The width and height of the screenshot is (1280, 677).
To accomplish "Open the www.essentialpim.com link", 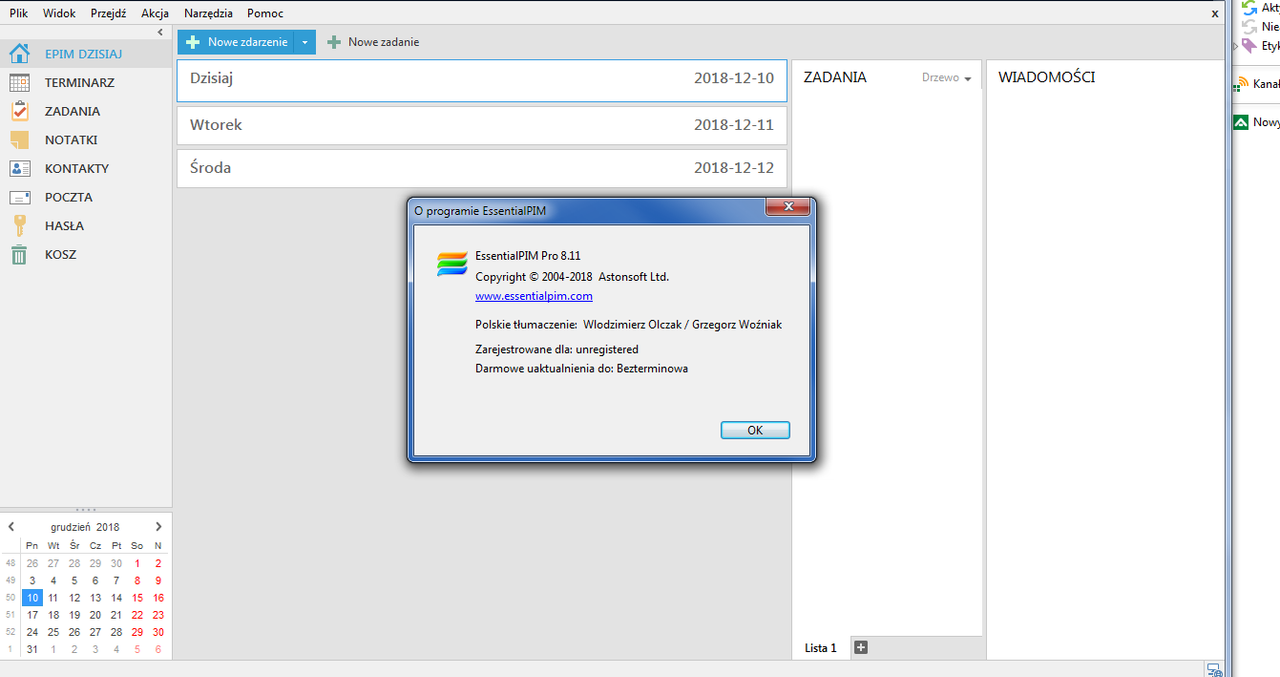I will pyautogui.click(x=534, y=296).
